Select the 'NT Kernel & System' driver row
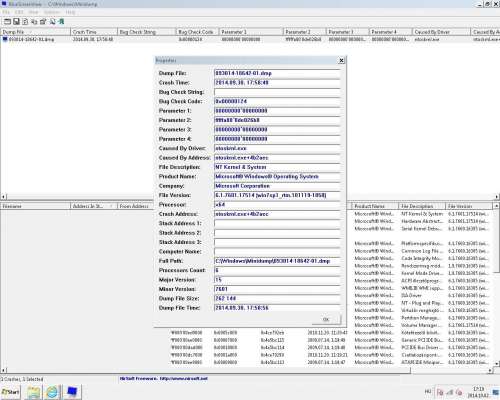The image size is (500, 400). point(422,214)
